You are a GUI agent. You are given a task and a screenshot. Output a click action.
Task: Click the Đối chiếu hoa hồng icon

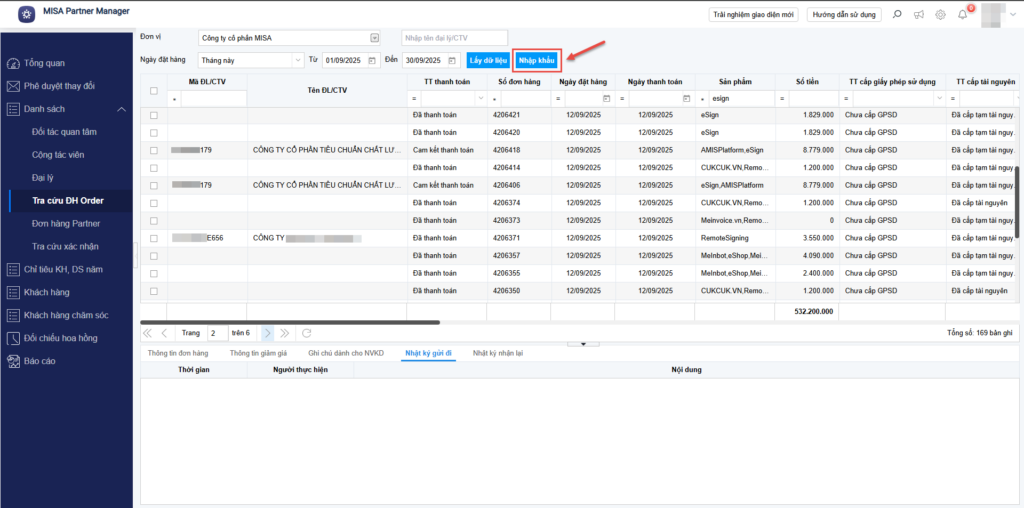click(x=12, y=338)
